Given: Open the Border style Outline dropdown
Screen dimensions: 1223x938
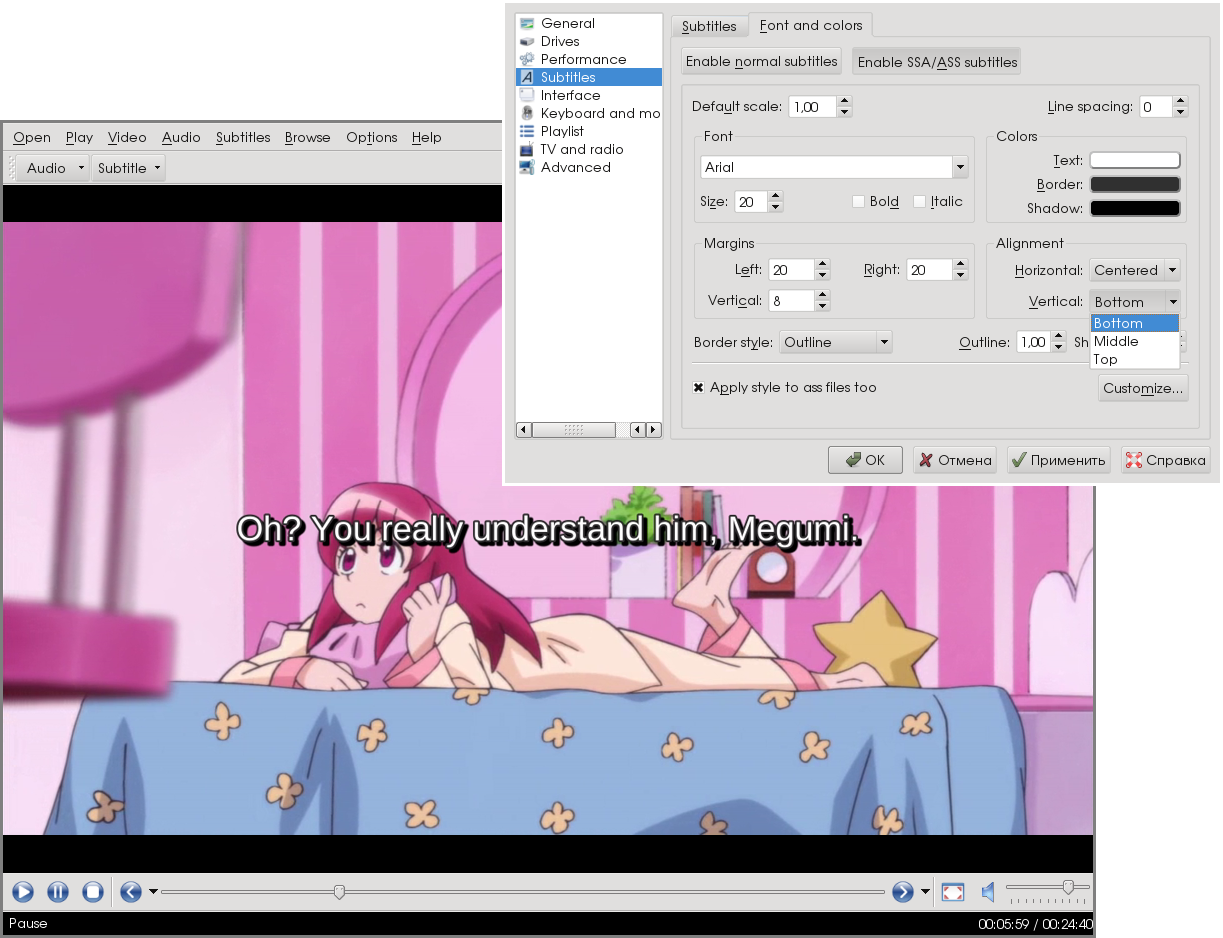Looking at the screenshot, I should coord(835,342).
